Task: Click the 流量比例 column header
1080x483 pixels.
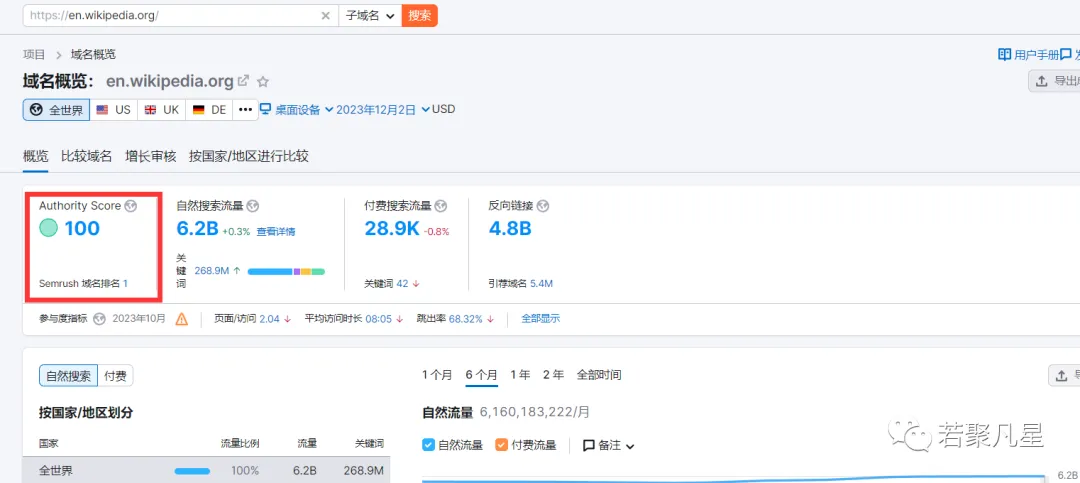Action: [x=240, y=443]
